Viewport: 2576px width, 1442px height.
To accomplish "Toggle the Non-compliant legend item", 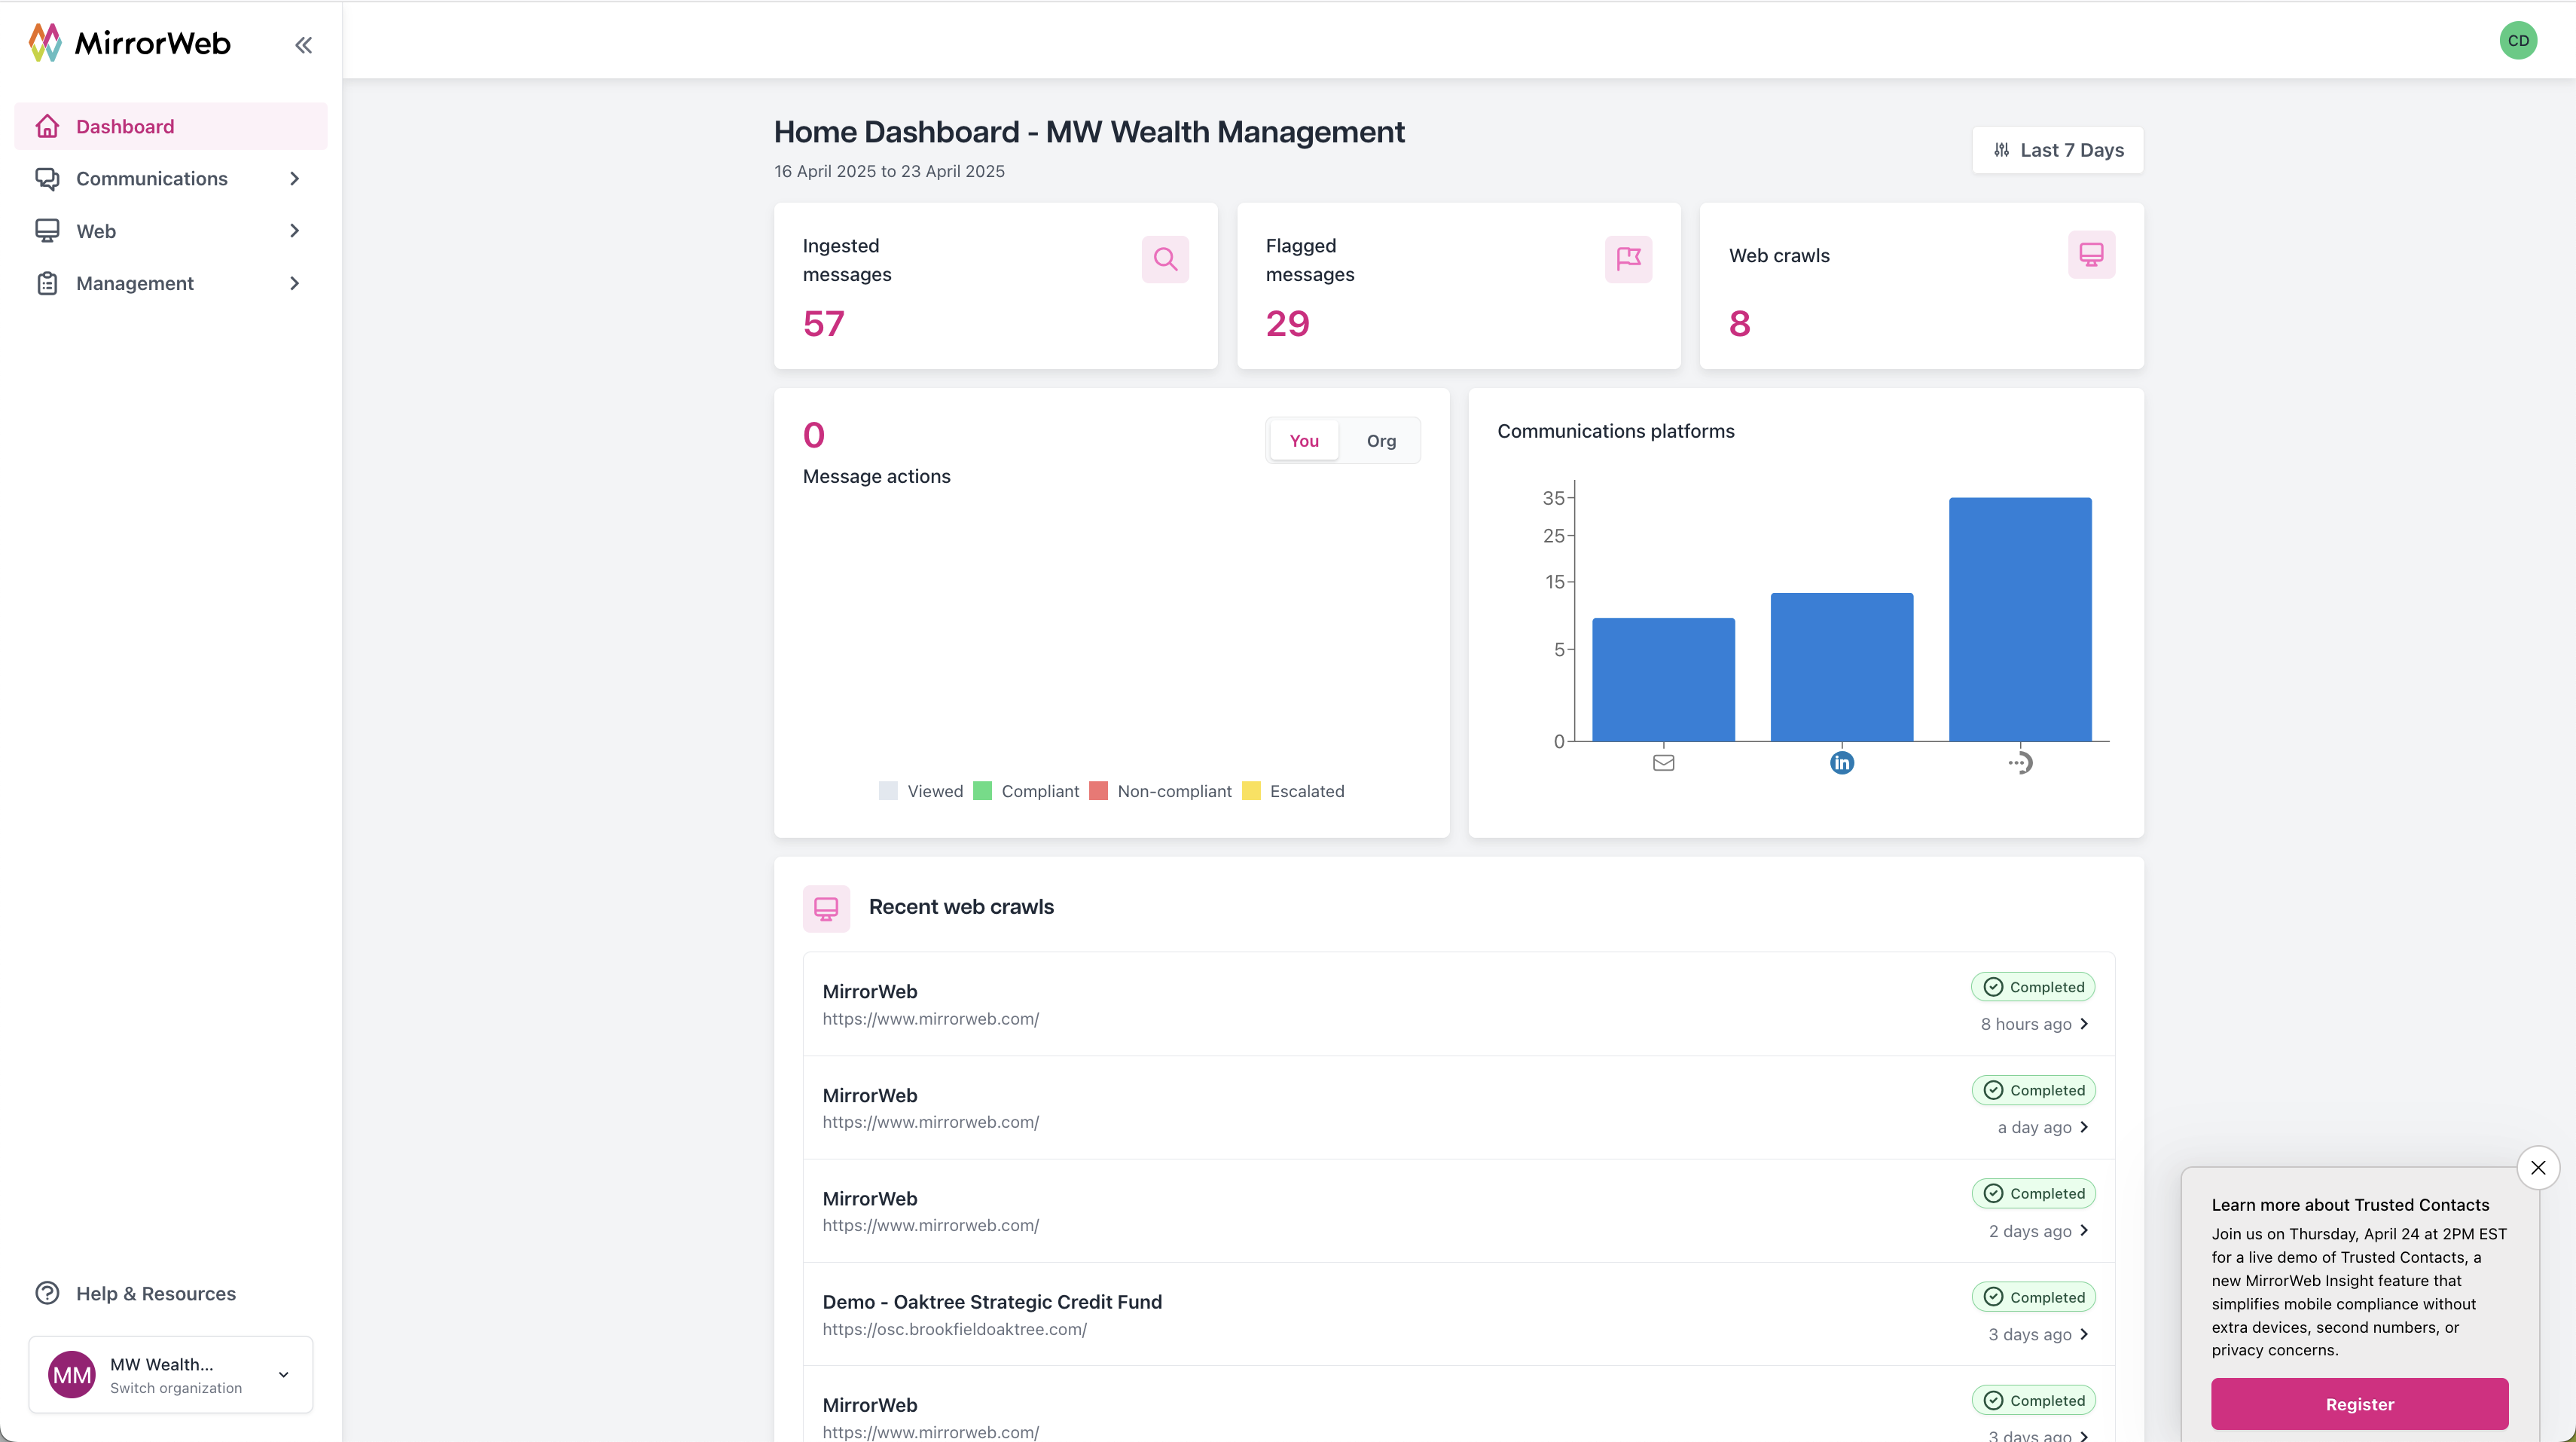I will (x=1160, y=791).
